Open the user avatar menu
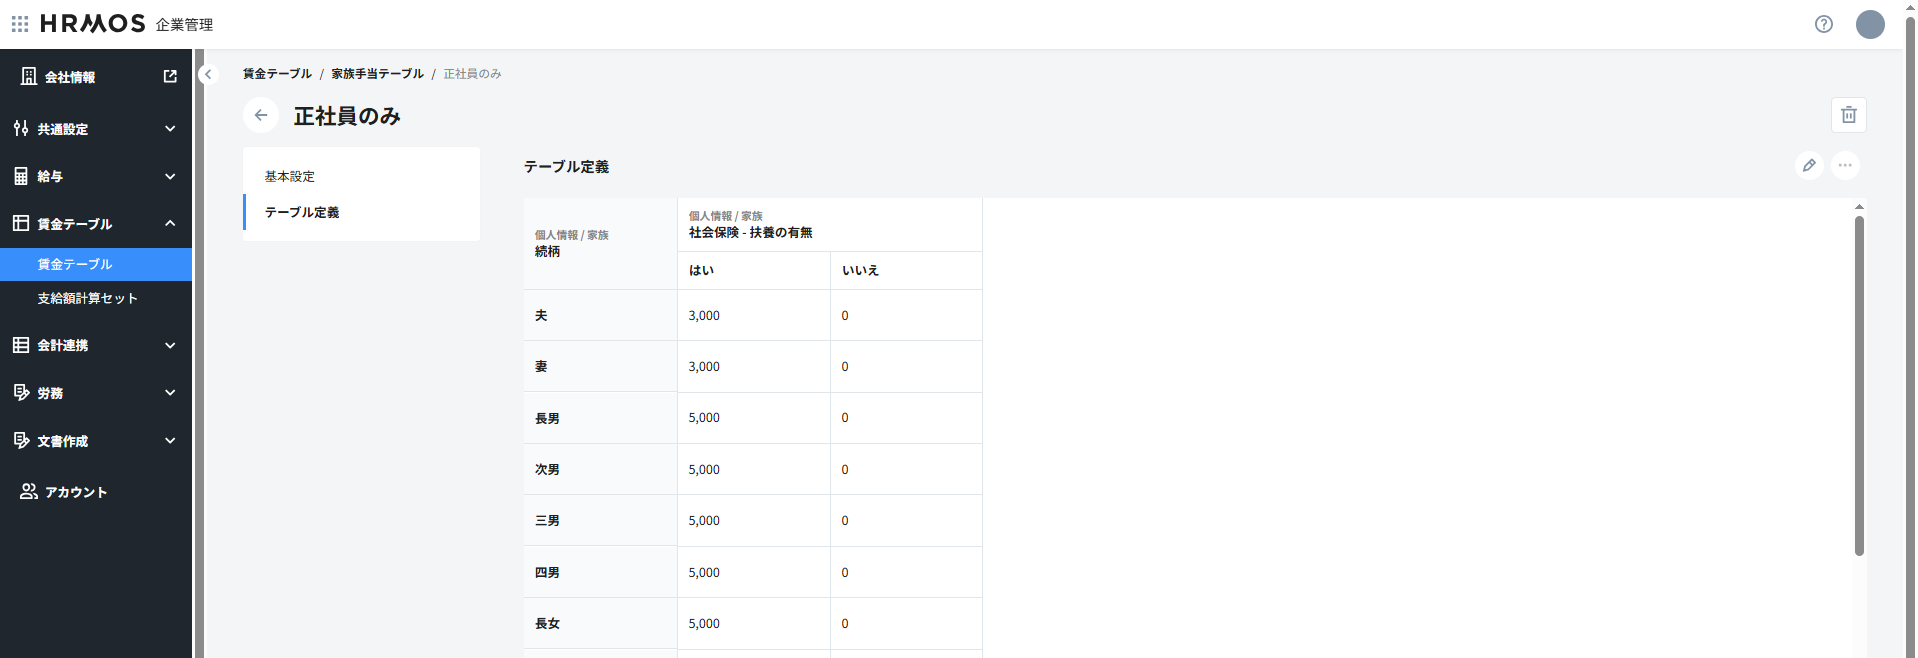 click(x=1869, y=24)
